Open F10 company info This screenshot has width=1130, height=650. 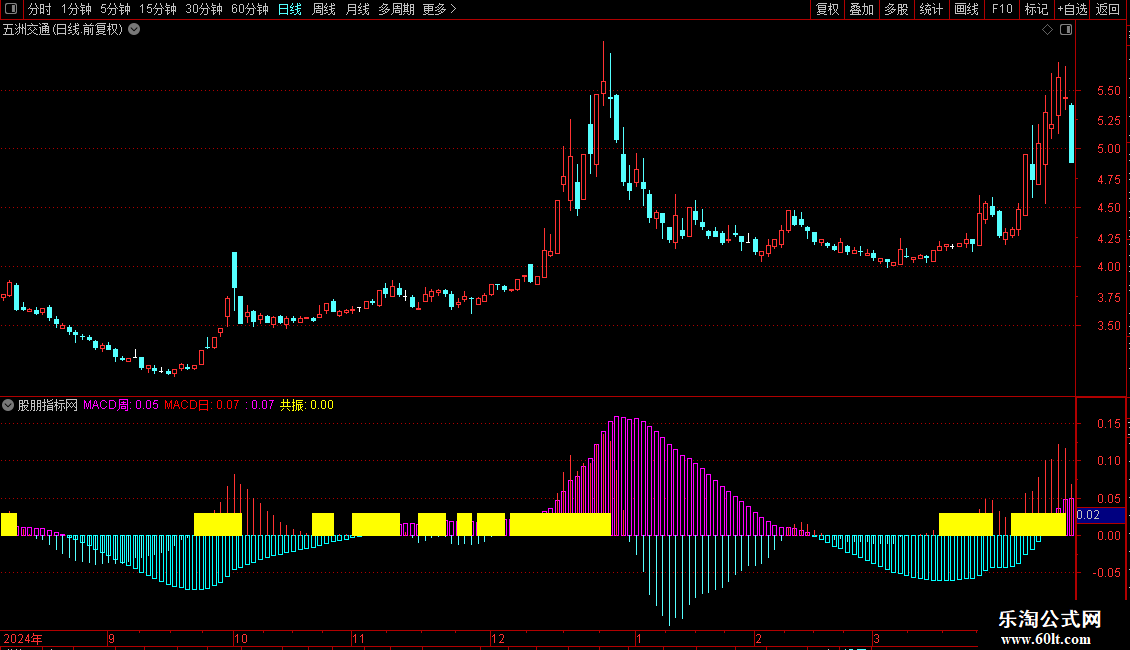point(1002,9)
